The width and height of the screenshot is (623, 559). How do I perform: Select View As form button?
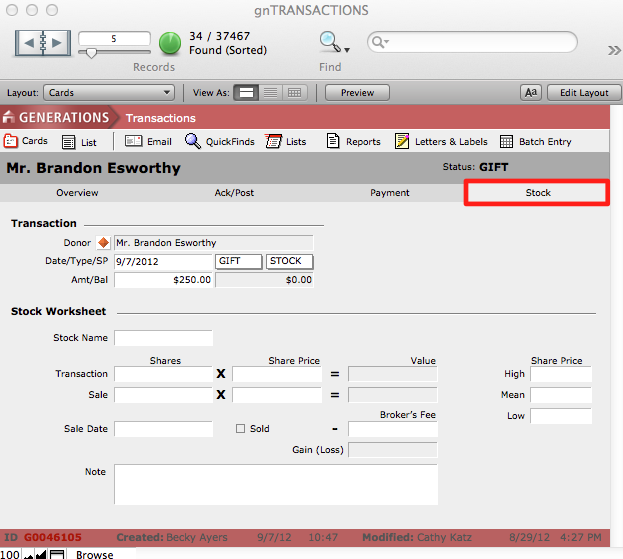tap(246, 93)
